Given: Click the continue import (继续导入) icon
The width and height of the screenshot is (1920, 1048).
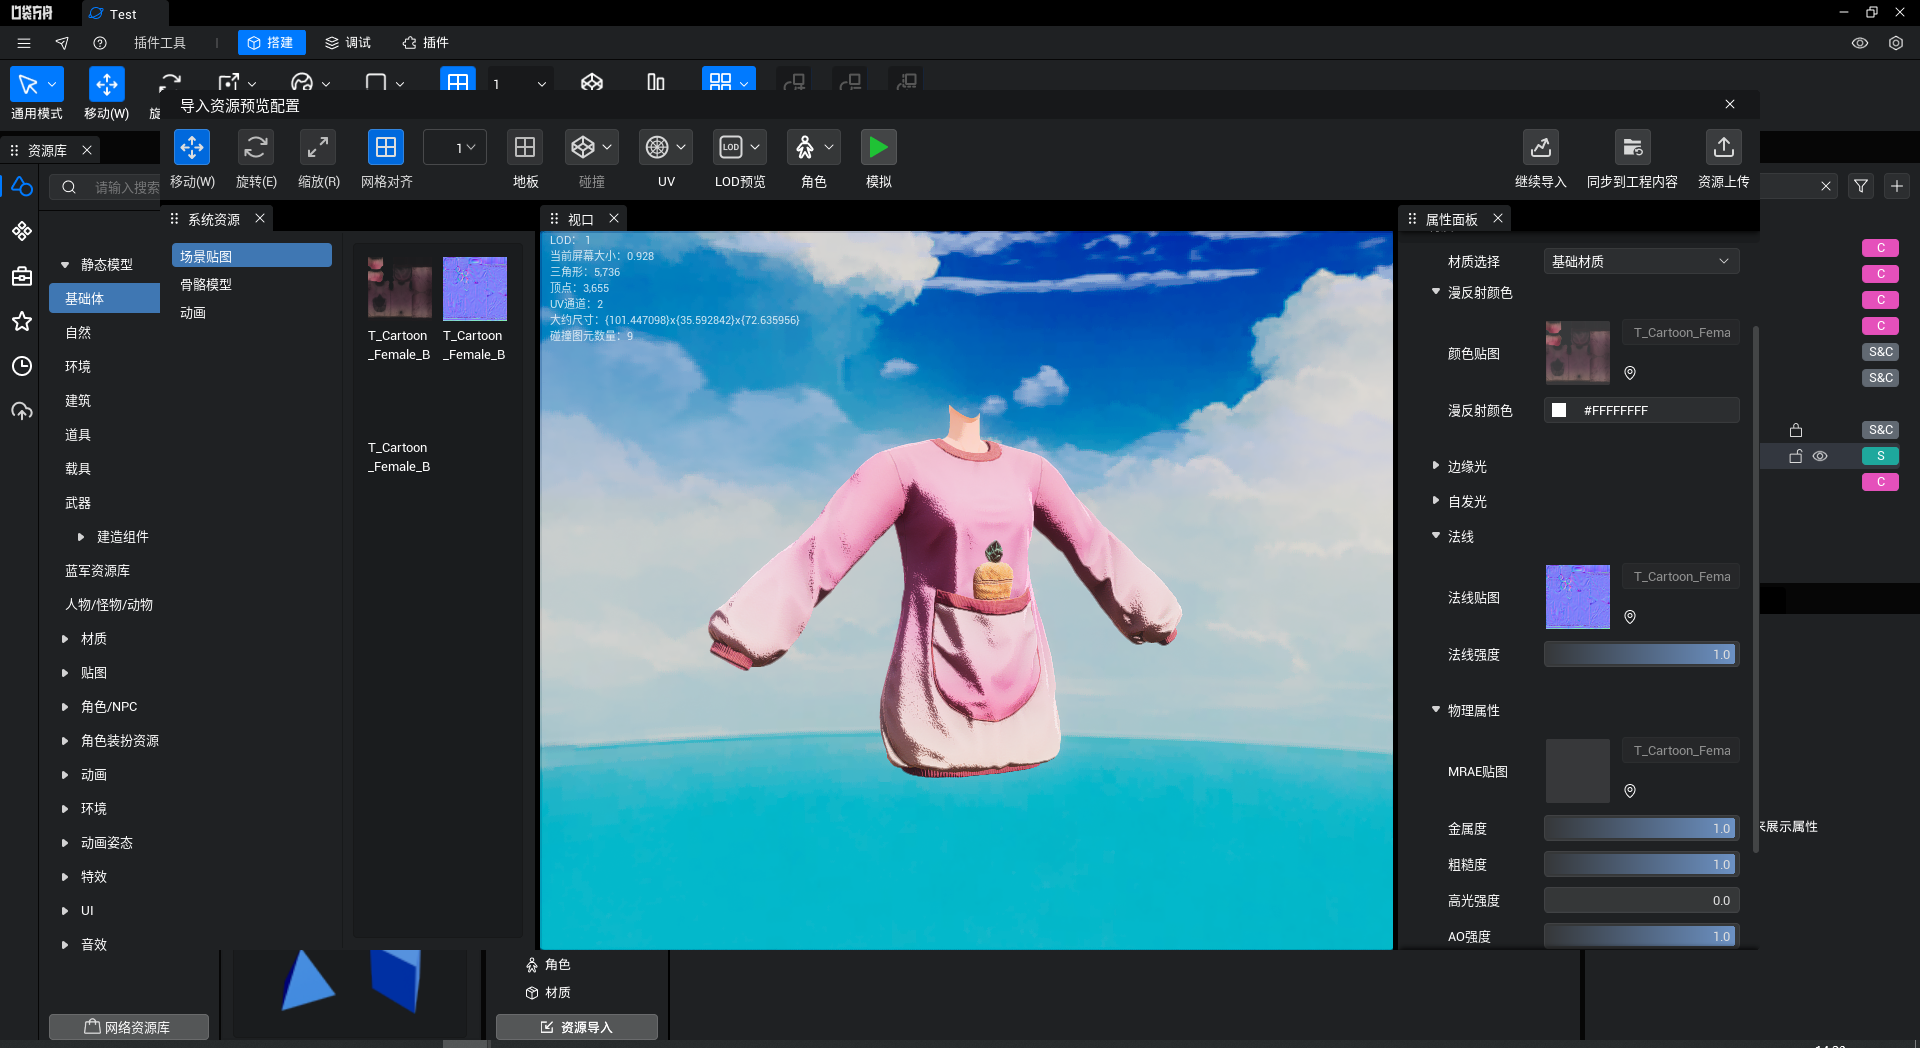Looking at the screenshot, I should tap(1540, 148).
